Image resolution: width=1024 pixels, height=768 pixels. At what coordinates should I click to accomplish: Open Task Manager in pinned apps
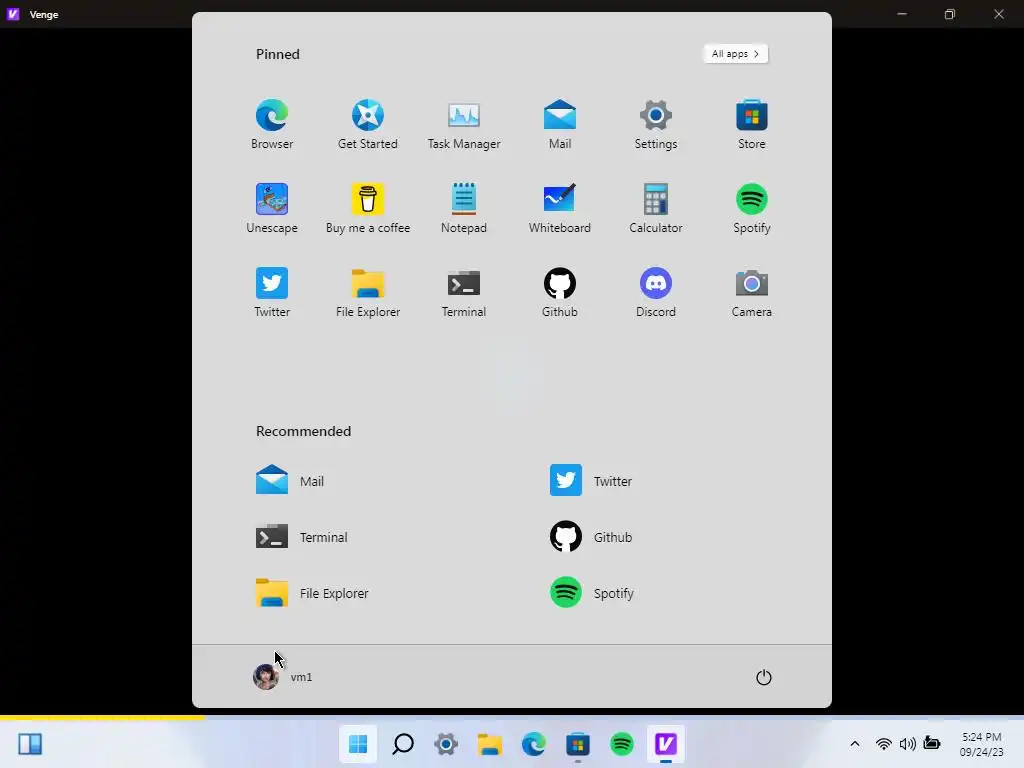tap(464, 125)
